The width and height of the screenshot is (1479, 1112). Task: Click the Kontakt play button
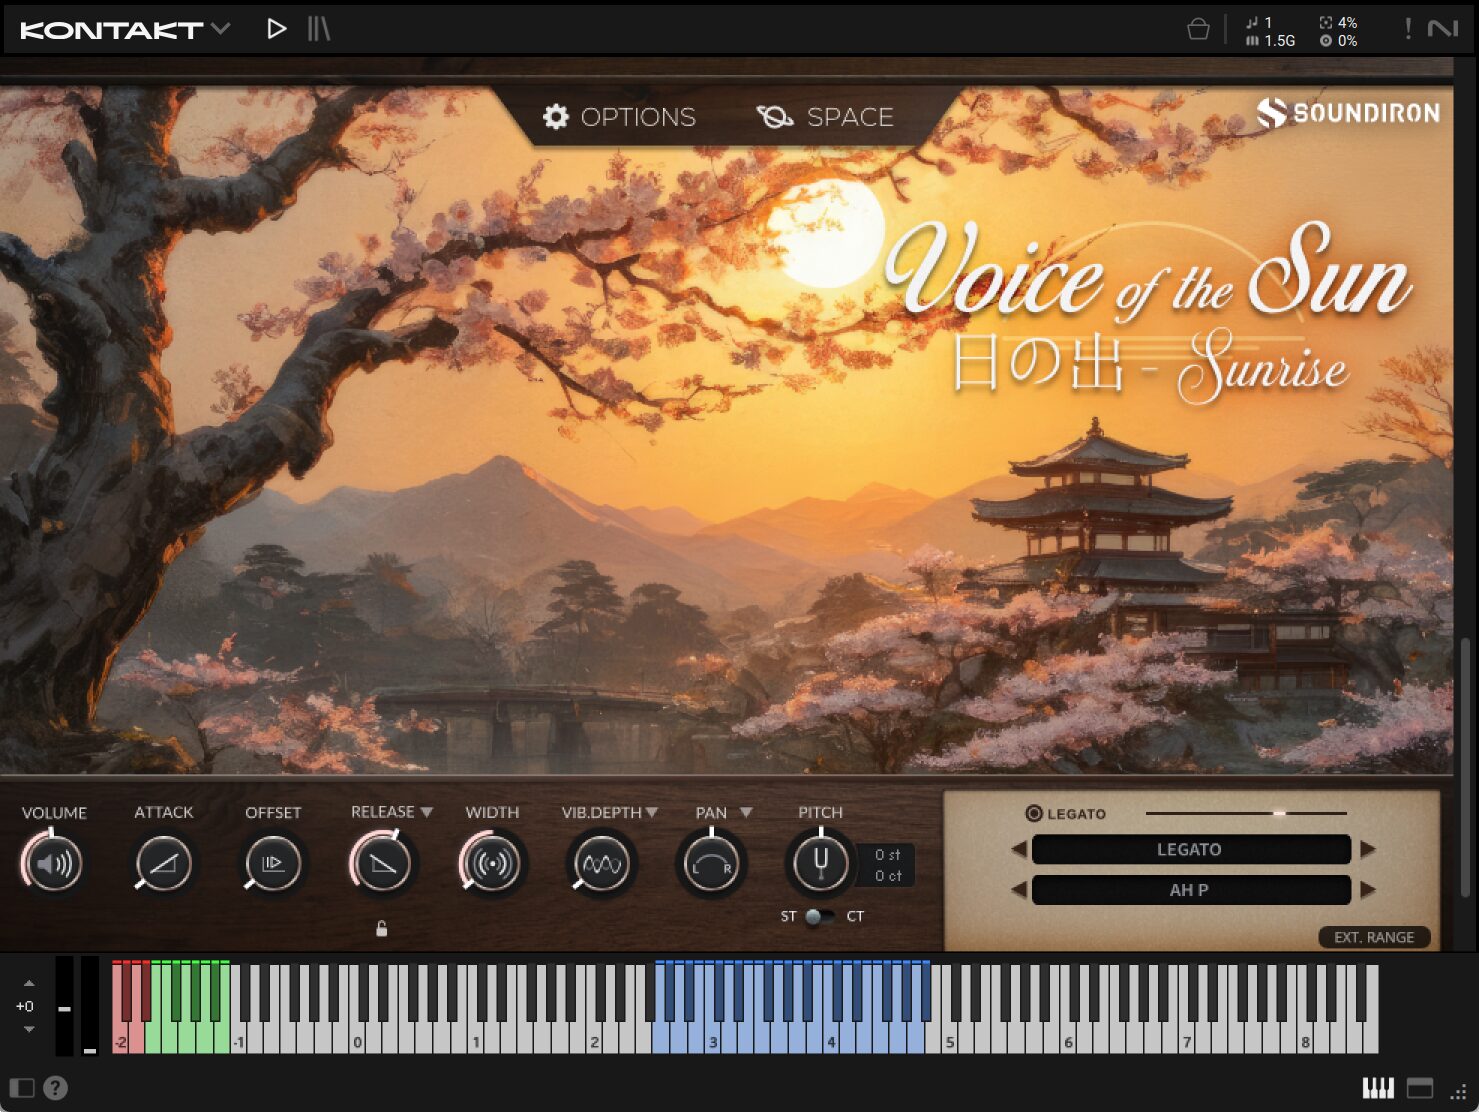point(276,29)
